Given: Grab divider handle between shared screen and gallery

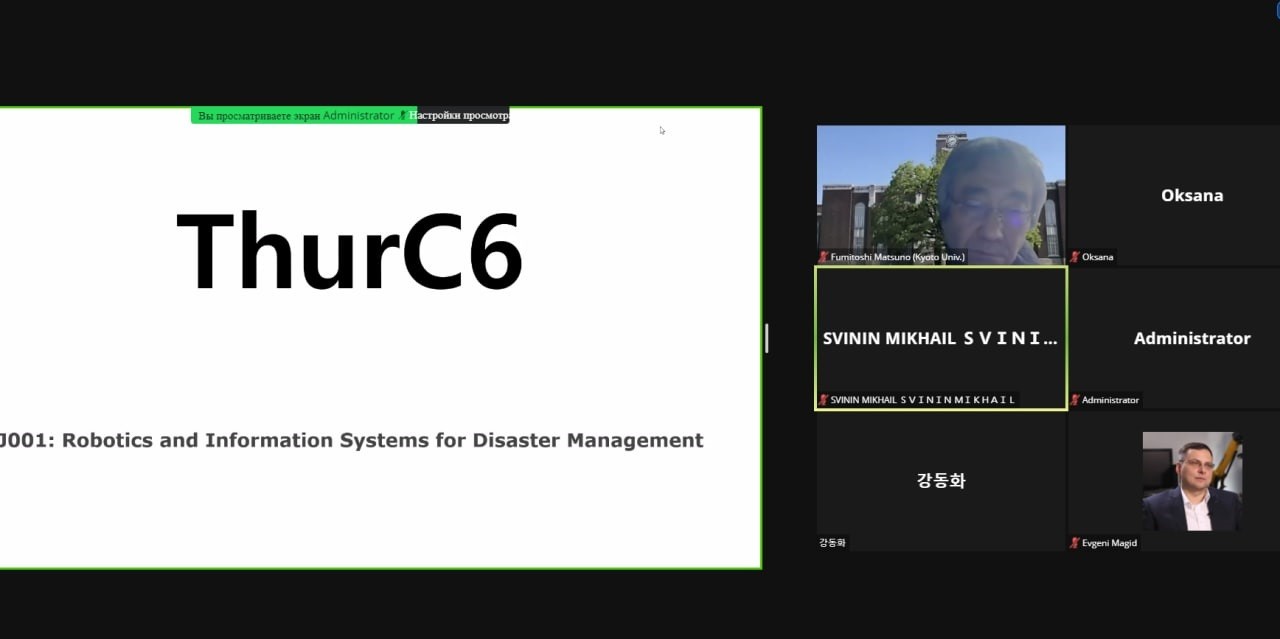Looking at the screenshot, I should (x=767, y=338).
